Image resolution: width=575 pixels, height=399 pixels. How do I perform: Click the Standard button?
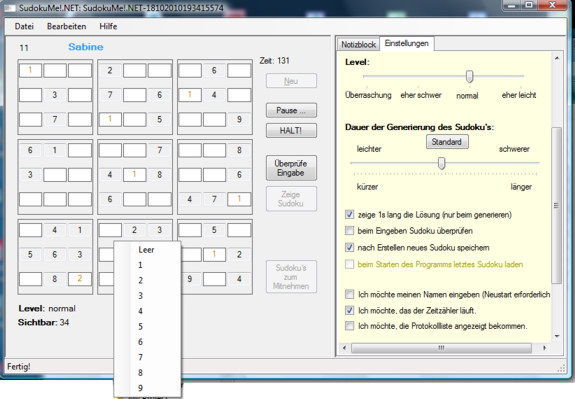point(447,142)
